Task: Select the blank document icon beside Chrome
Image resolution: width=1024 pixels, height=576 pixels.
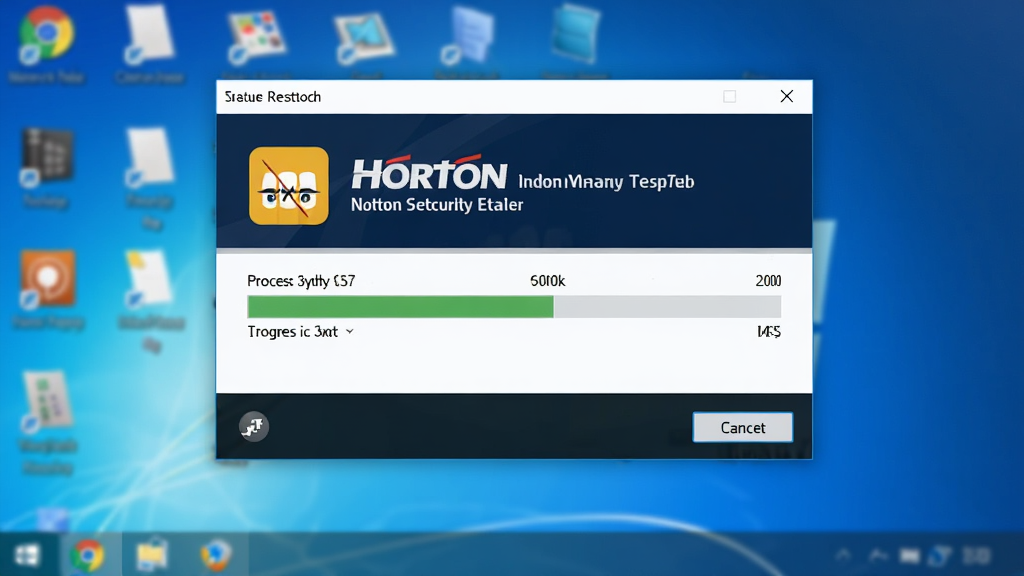Action: pyautogui.click(x=150, y=34)
